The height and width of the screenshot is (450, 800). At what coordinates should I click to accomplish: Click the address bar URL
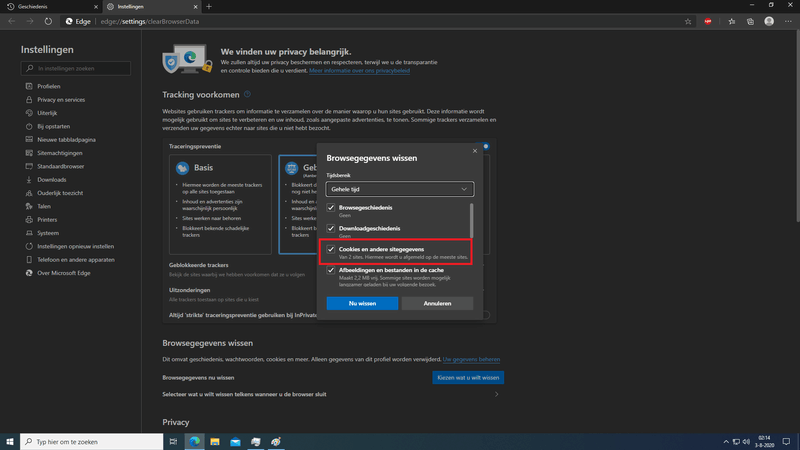(x=150, y=21)
